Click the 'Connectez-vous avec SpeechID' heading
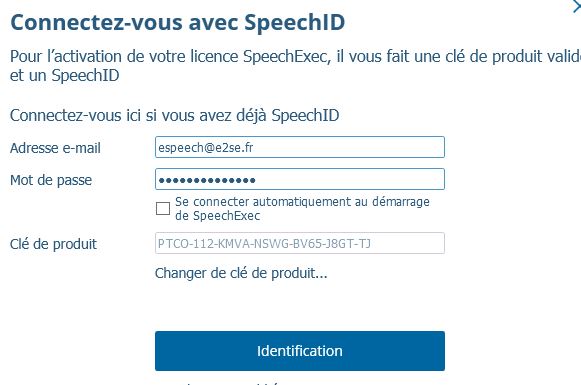The width and height of the screenshot is (581, 385). tap(177, 22)
